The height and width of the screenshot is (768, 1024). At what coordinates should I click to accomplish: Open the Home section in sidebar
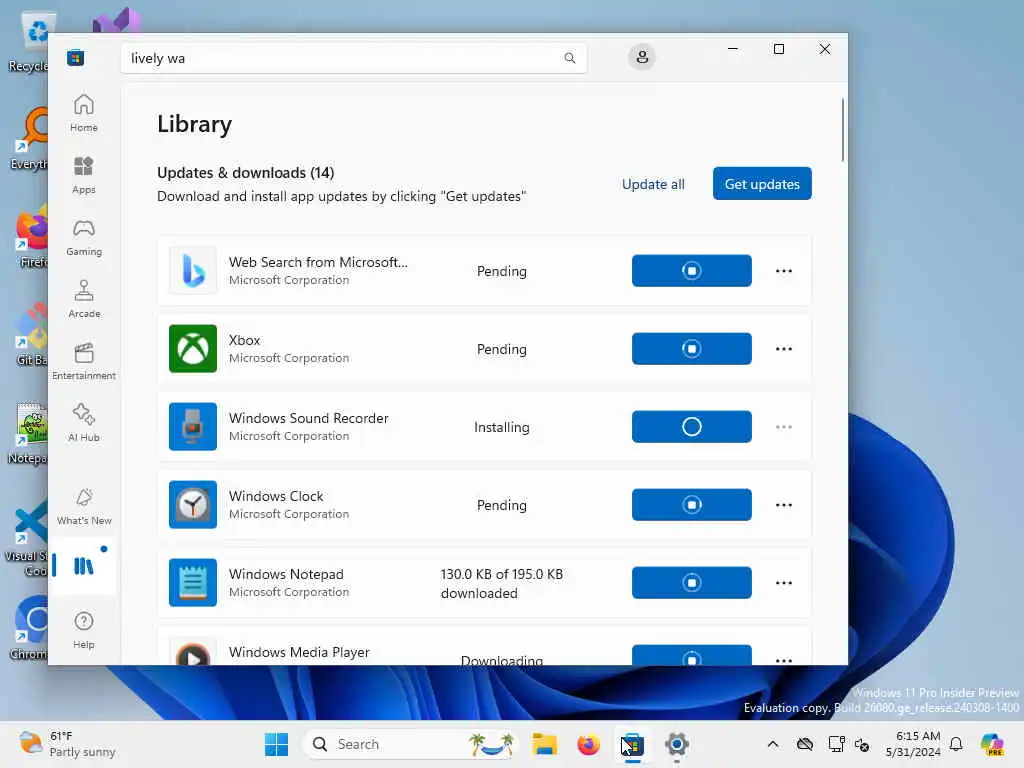point(84,113)
